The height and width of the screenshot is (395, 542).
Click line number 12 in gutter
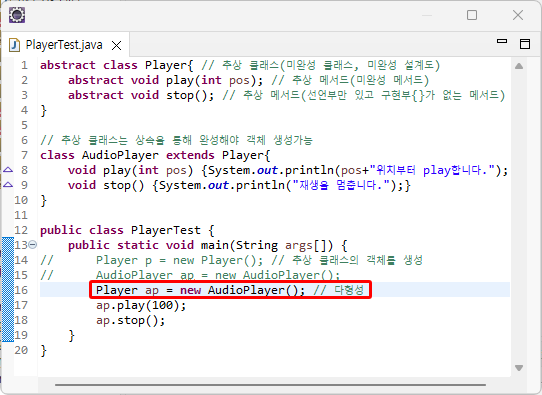pos(21,230)
